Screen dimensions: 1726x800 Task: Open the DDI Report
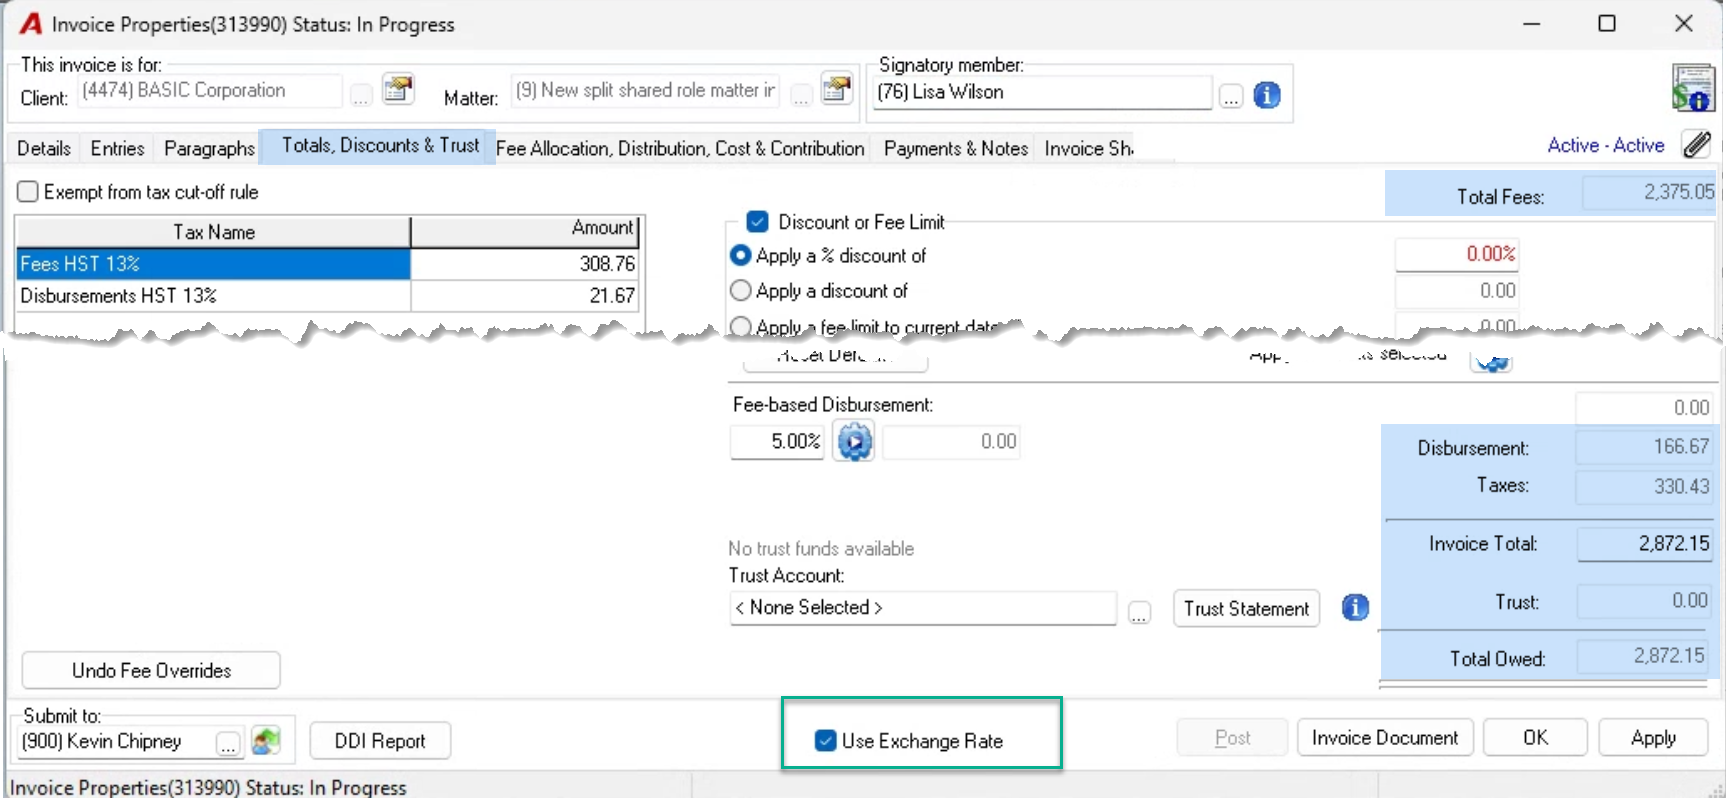(x=380, y=741)
